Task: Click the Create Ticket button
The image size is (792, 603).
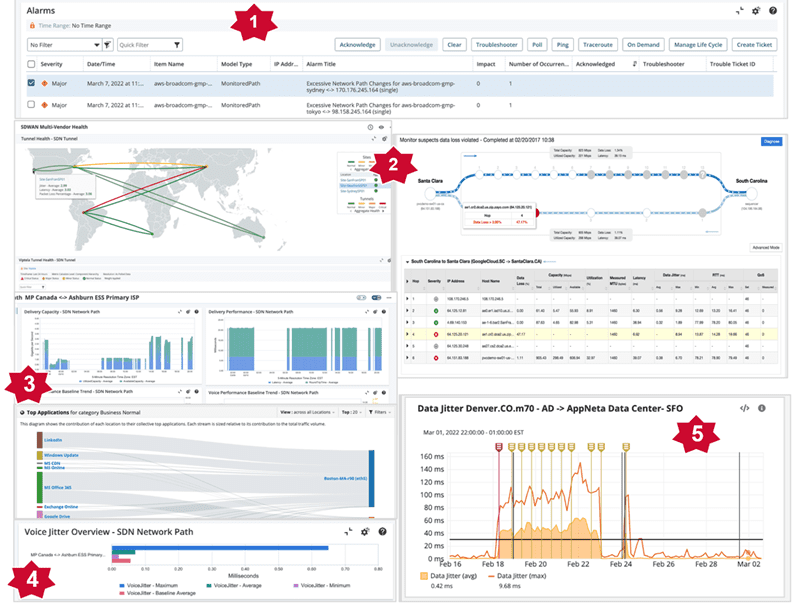Action: (x=758, y=45)
